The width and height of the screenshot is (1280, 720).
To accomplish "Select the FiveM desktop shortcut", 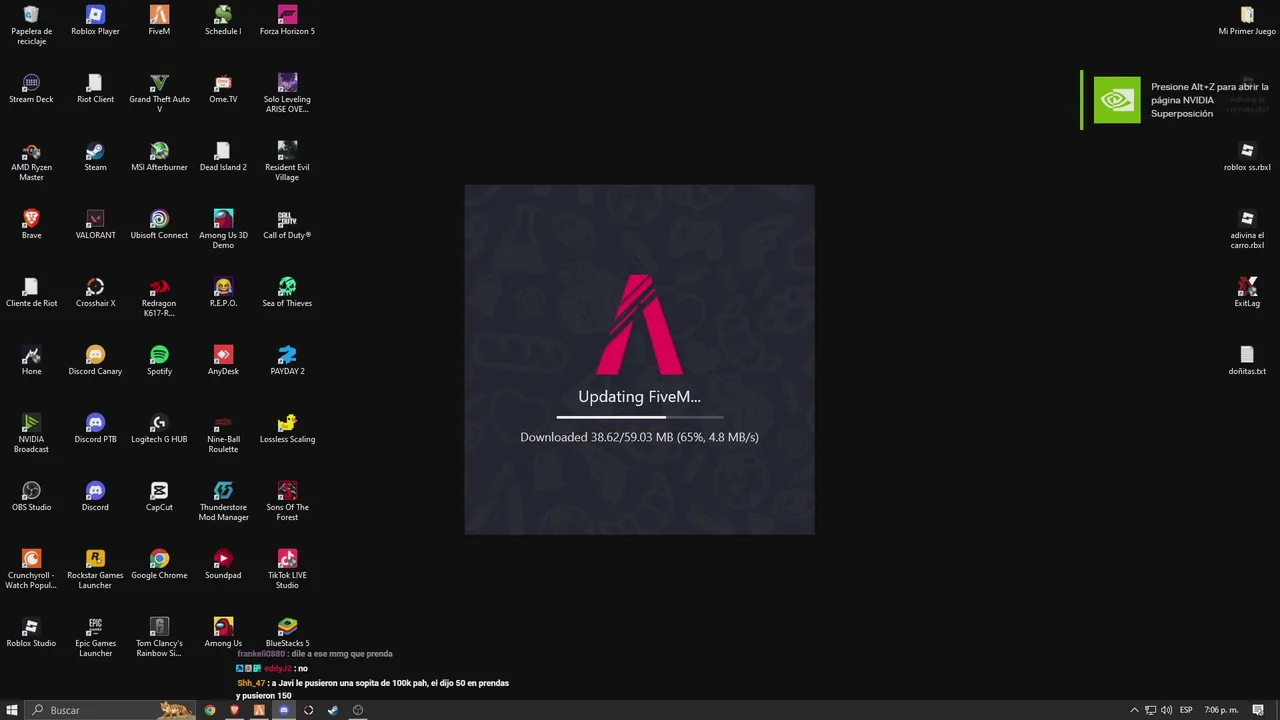I will point(159,20).
